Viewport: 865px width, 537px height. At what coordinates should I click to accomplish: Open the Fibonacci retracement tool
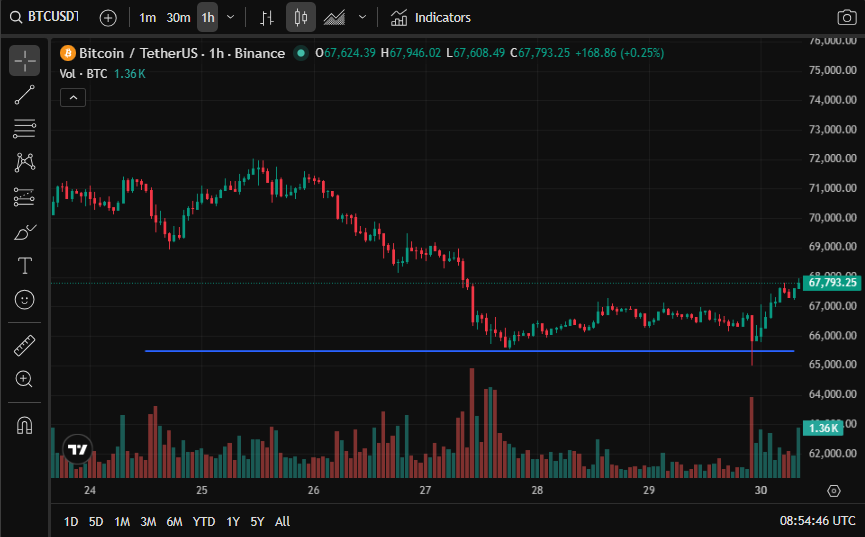(24, 129)
